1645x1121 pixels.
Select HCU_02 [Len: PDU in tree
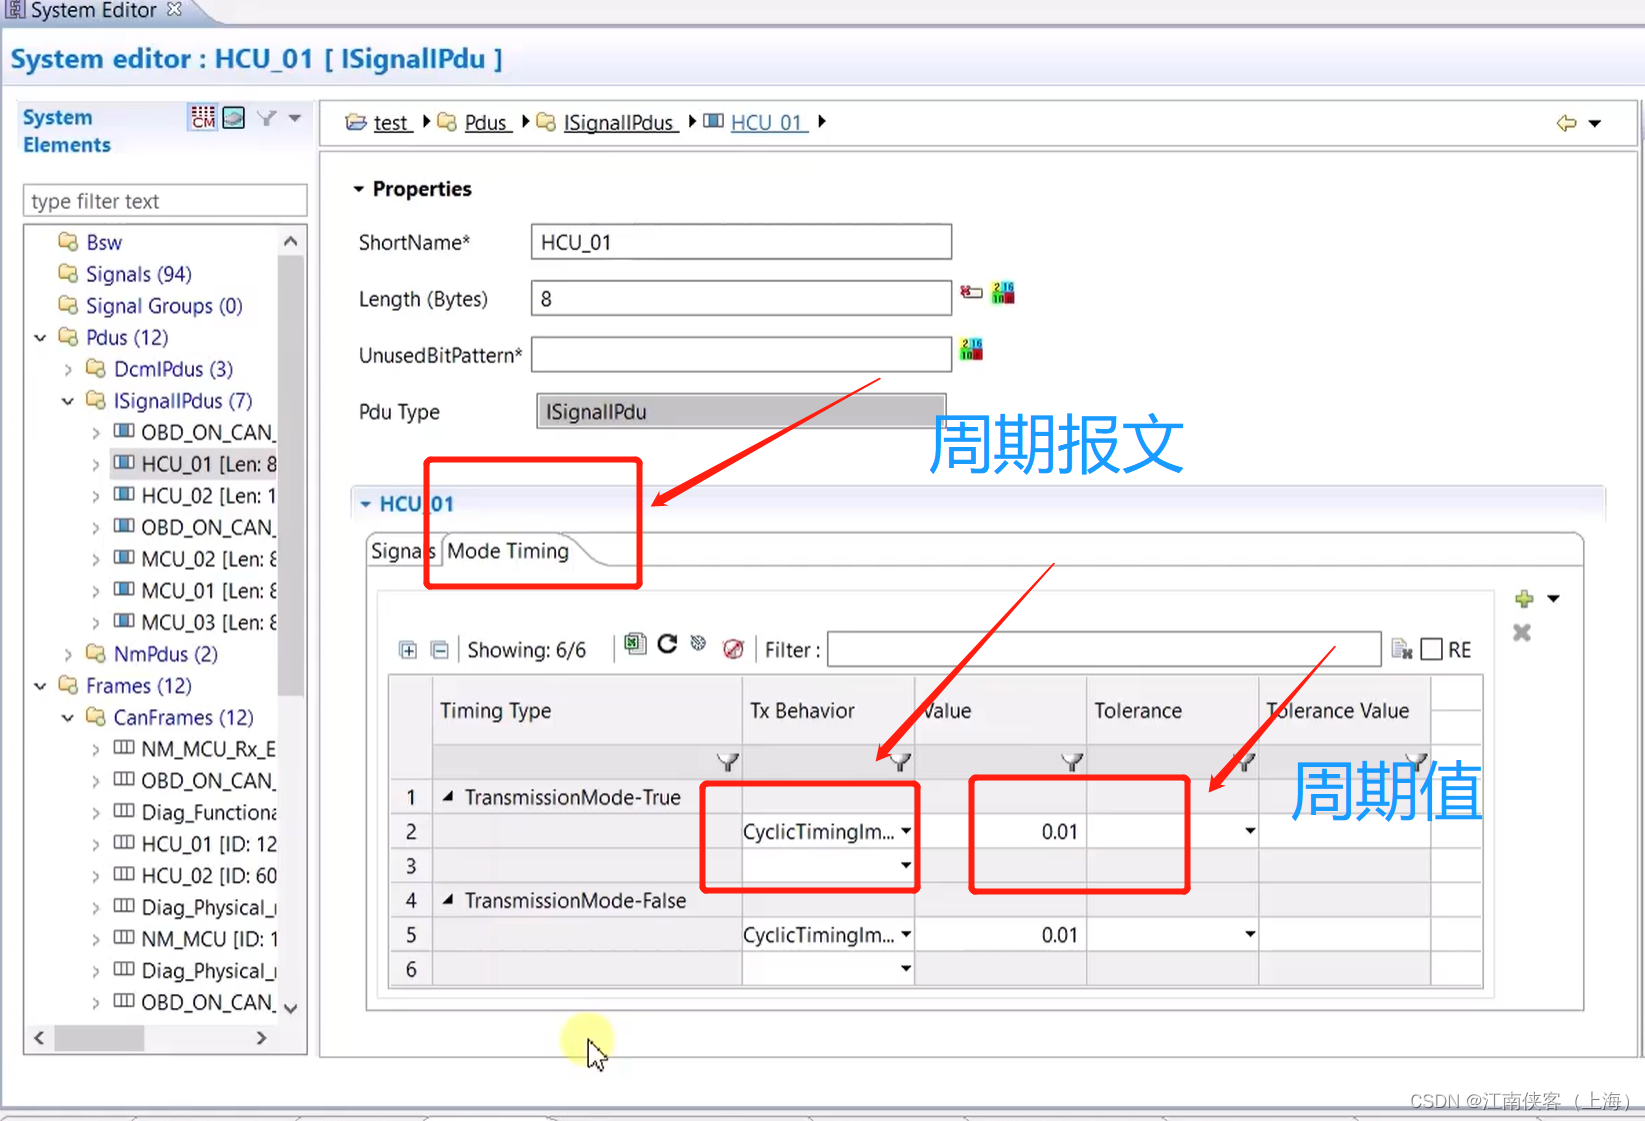click(208, 496)
